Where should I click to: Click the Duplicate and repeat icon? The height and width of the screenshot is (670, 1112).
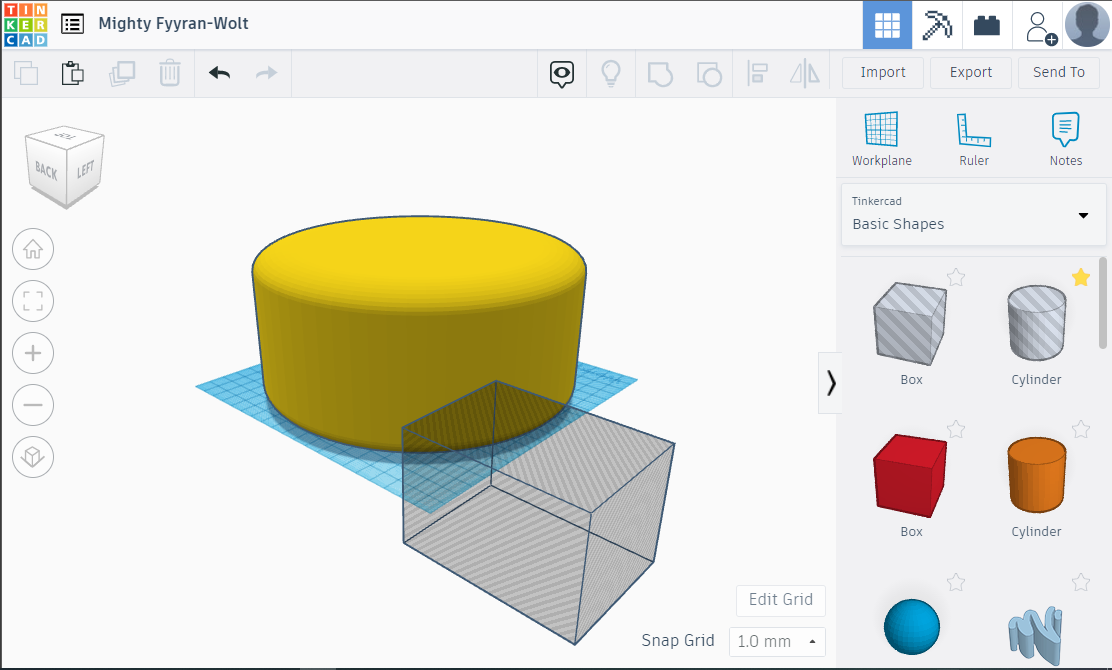pos(122,73)
